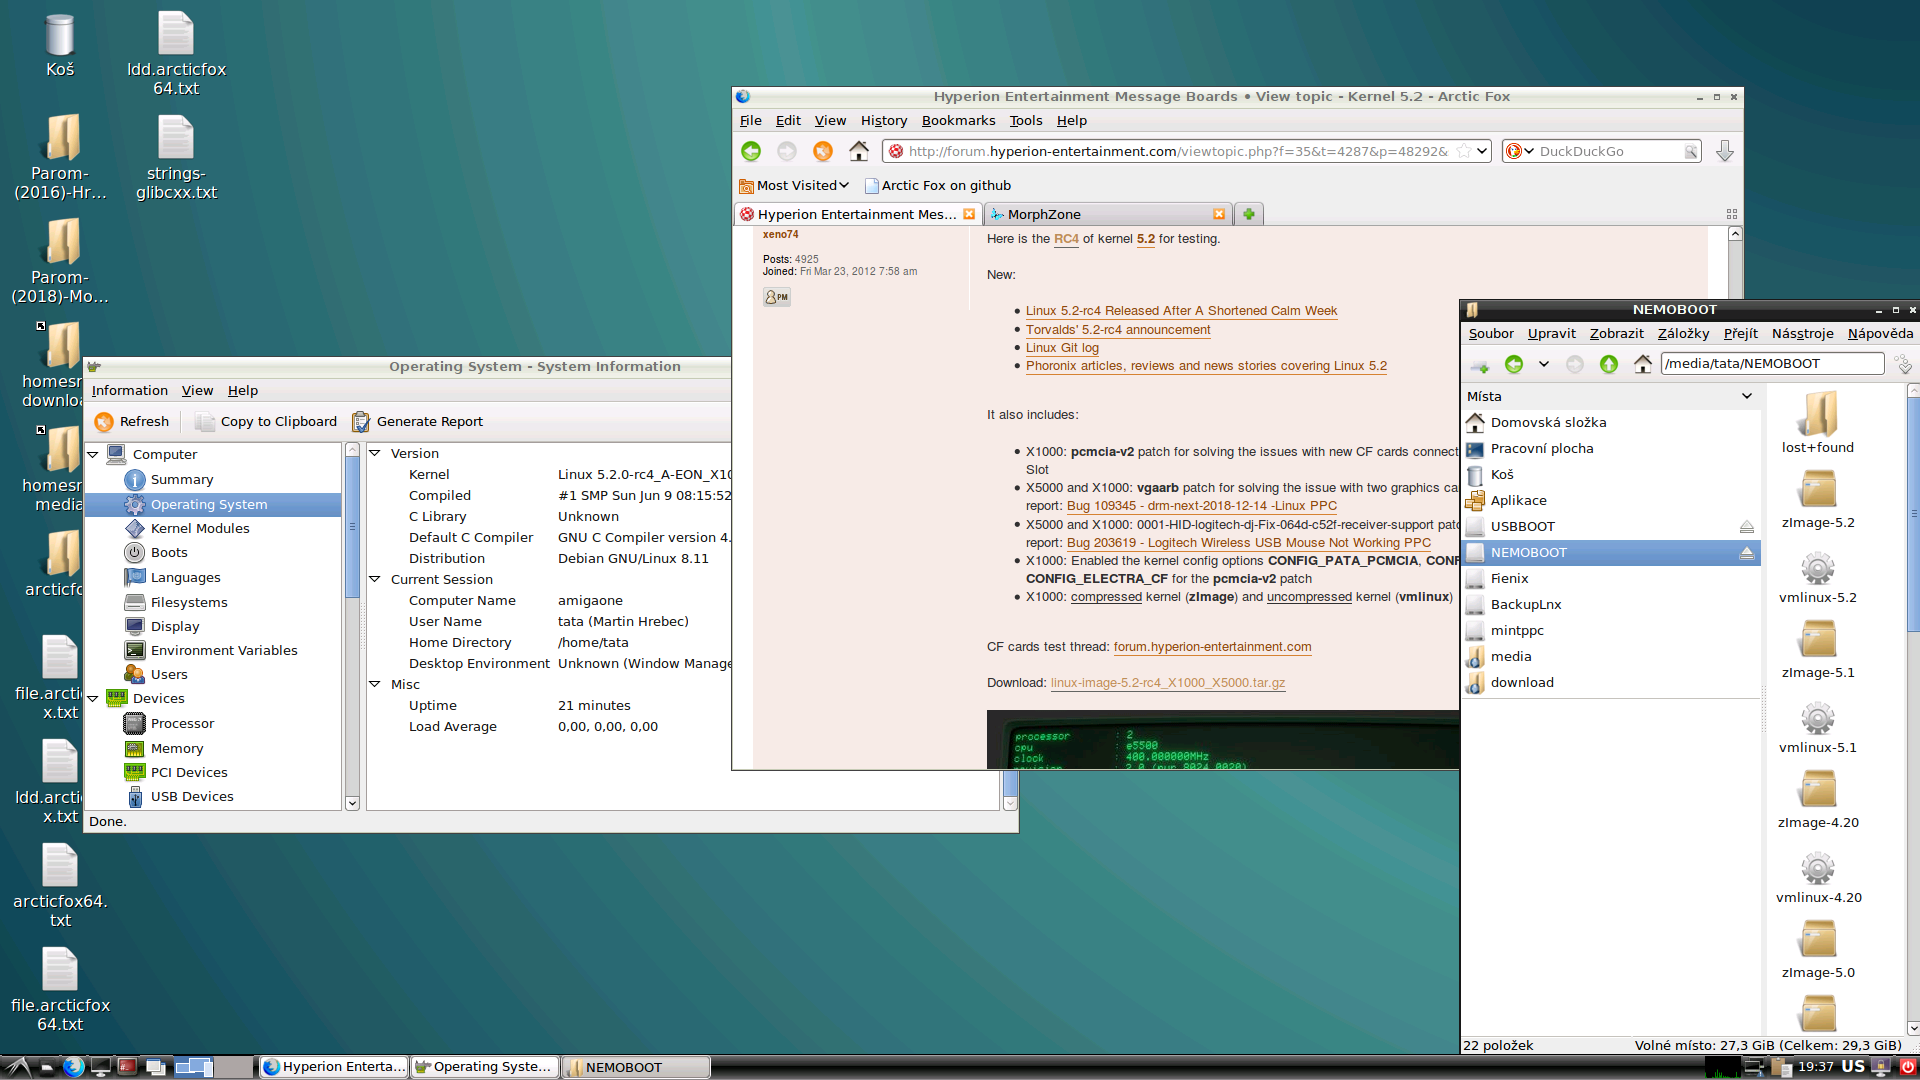Click the file manager location path field

coord(1770,364)
